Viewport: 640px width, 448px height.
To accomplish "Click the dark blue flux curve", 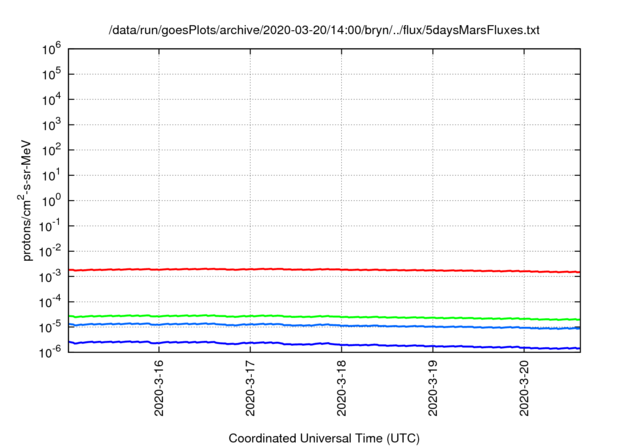I will [x=324, y=344].
